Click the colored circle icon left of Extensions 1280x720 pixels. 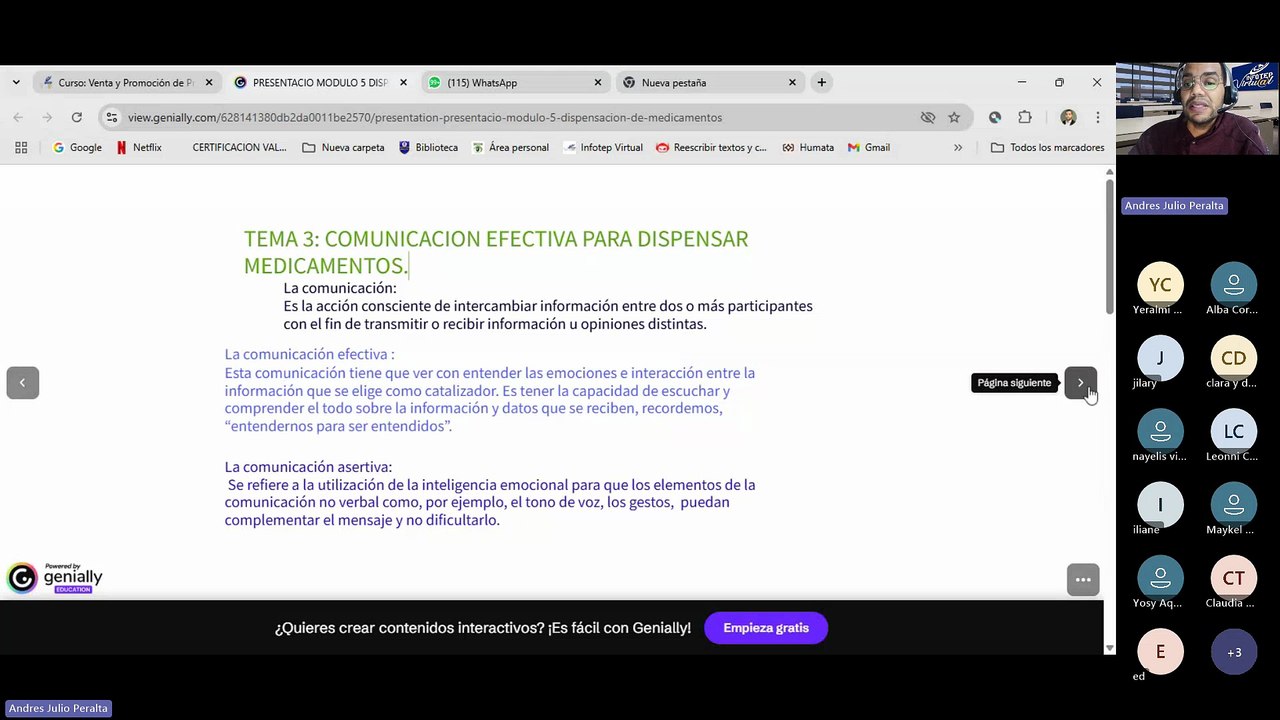pos(995,117)
